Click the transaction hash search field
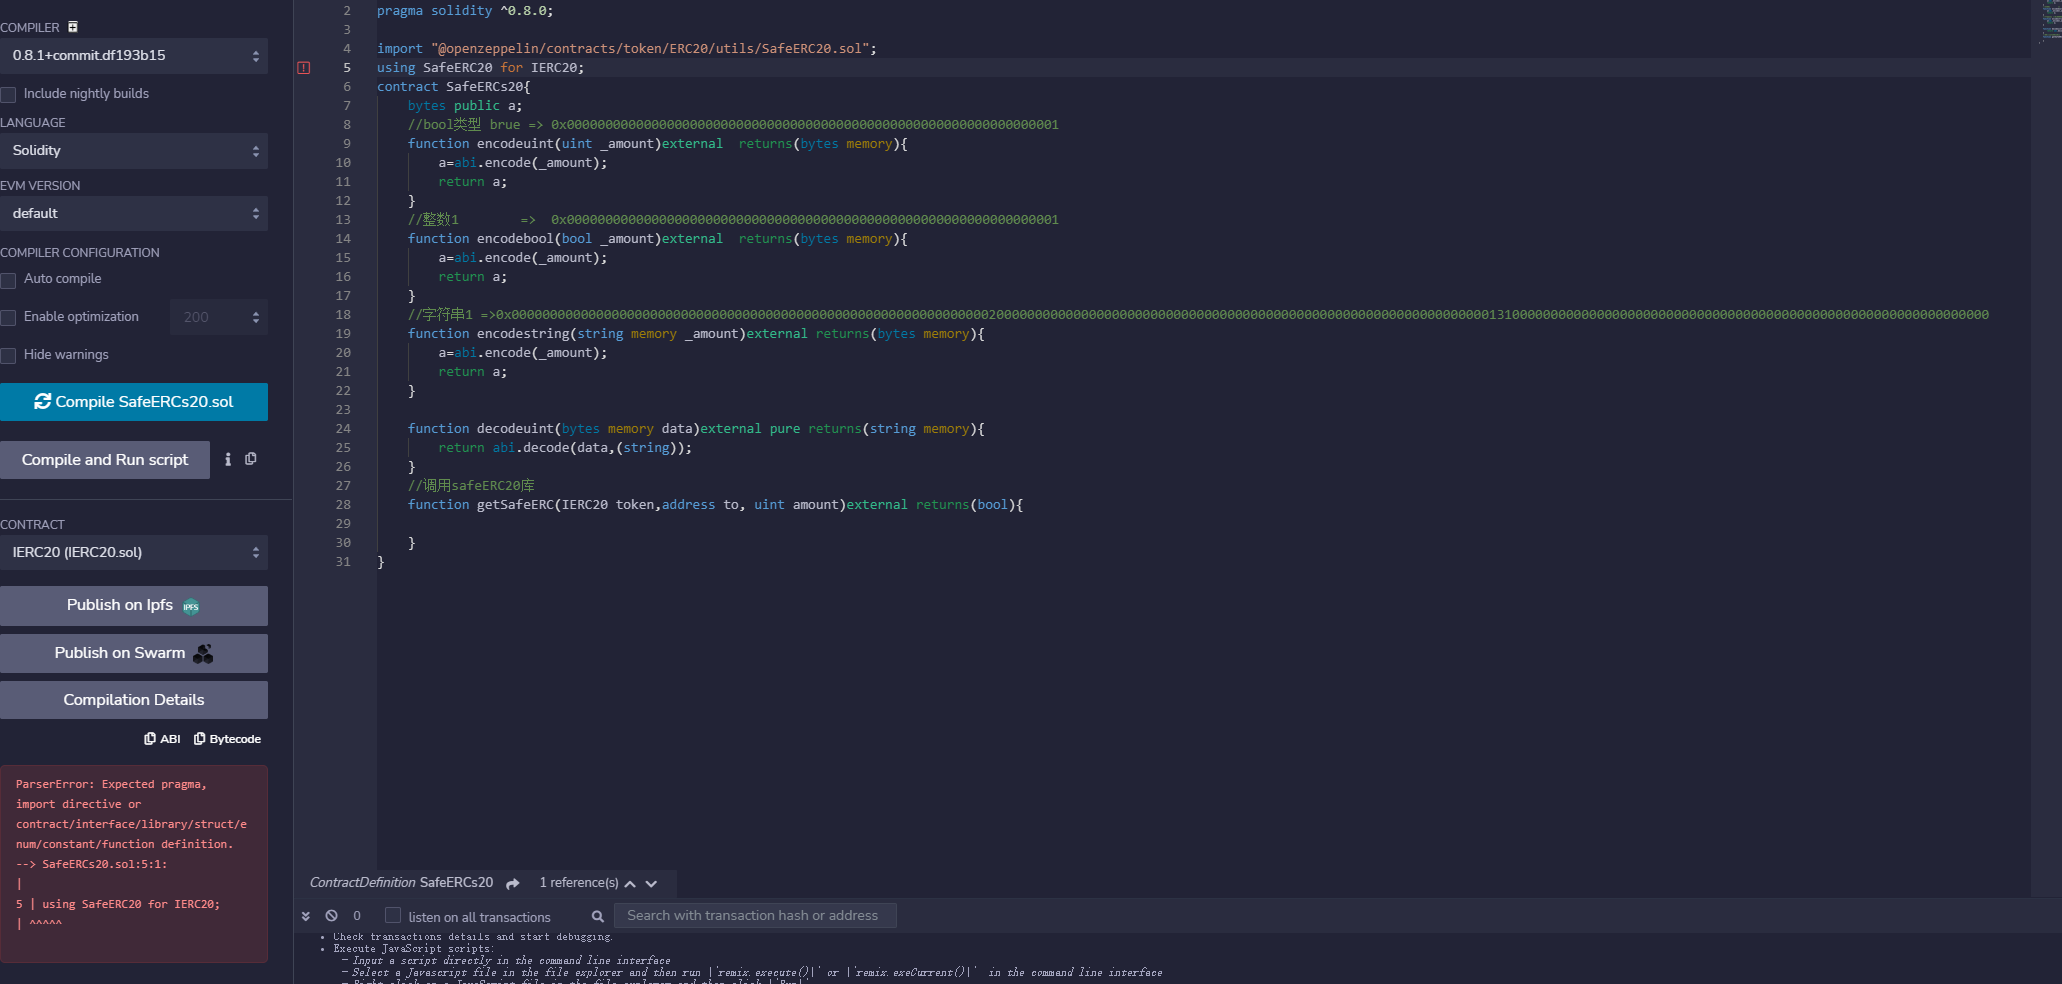The height and width of the screenshot is (984, 2062). 755,916
